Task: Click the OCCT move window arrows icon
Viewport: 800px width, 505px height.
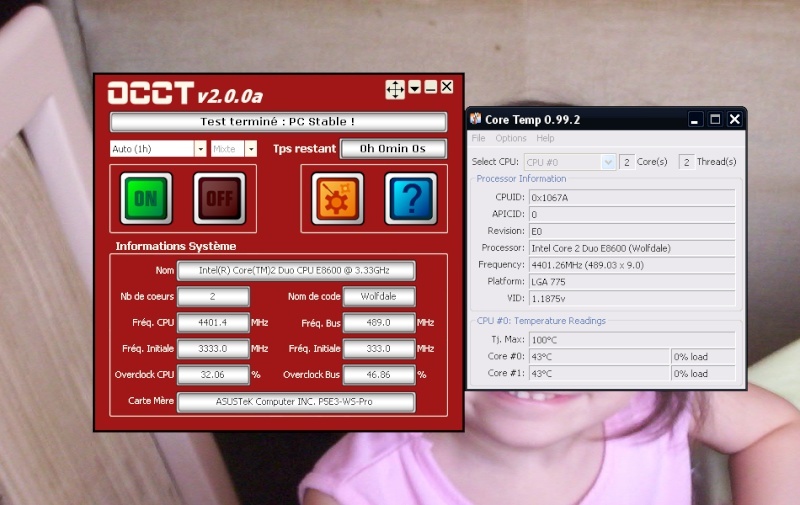Action: [395, 89]
